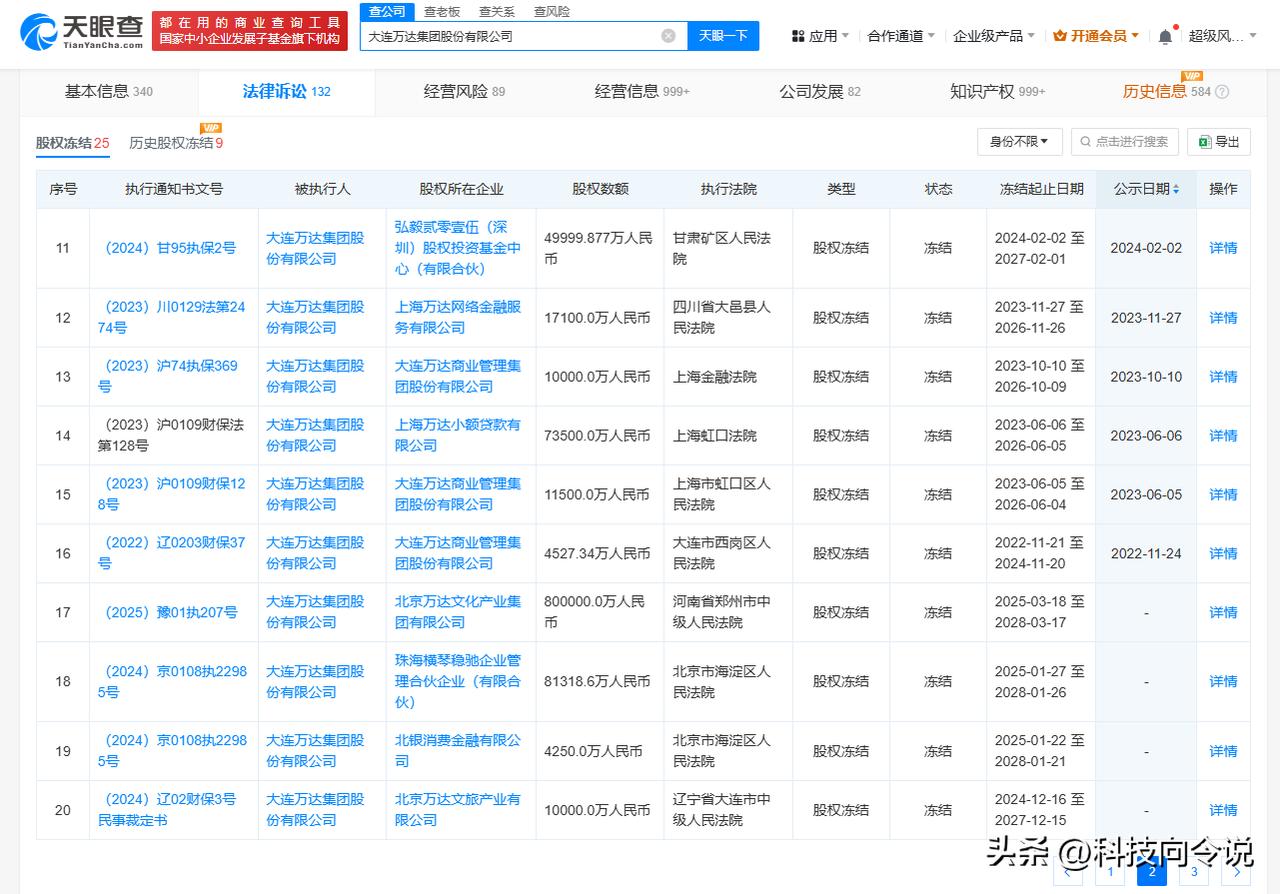
Task: Click 详情 for row 11
Action: 1223,248
